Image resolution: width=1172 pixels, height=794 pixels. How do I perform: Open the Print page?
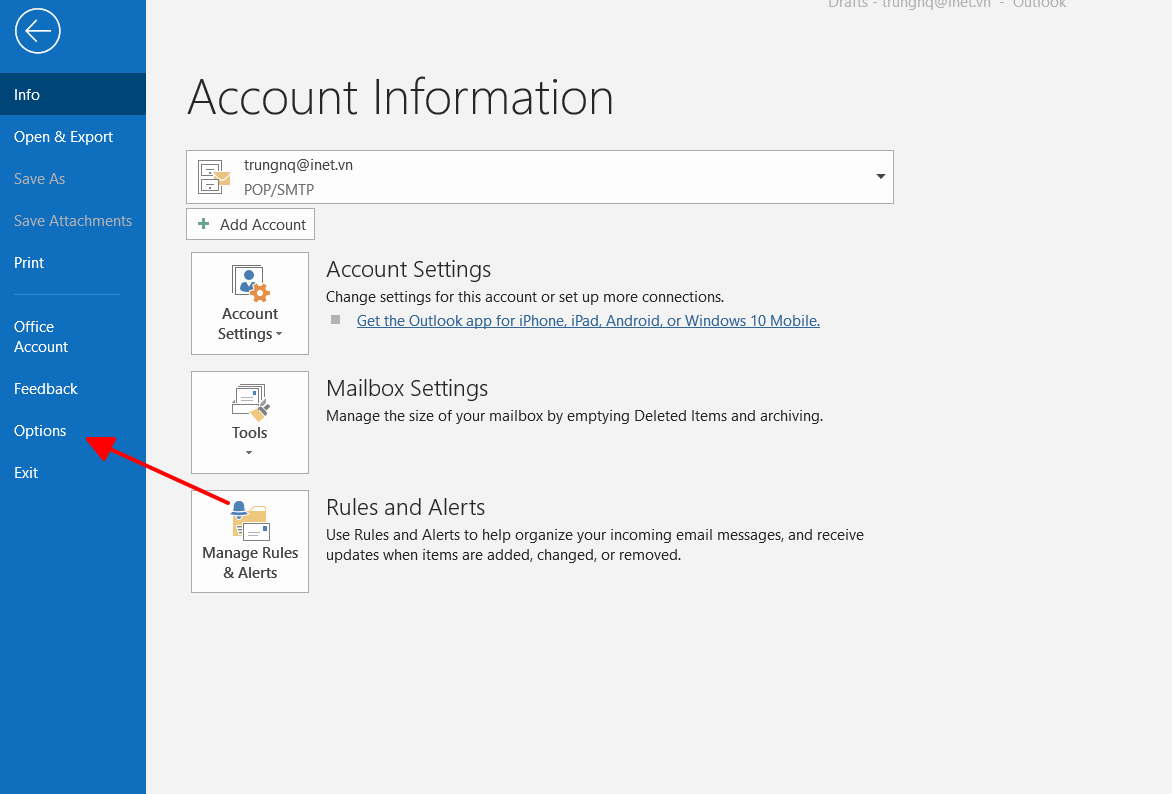(x=73, y=262)
